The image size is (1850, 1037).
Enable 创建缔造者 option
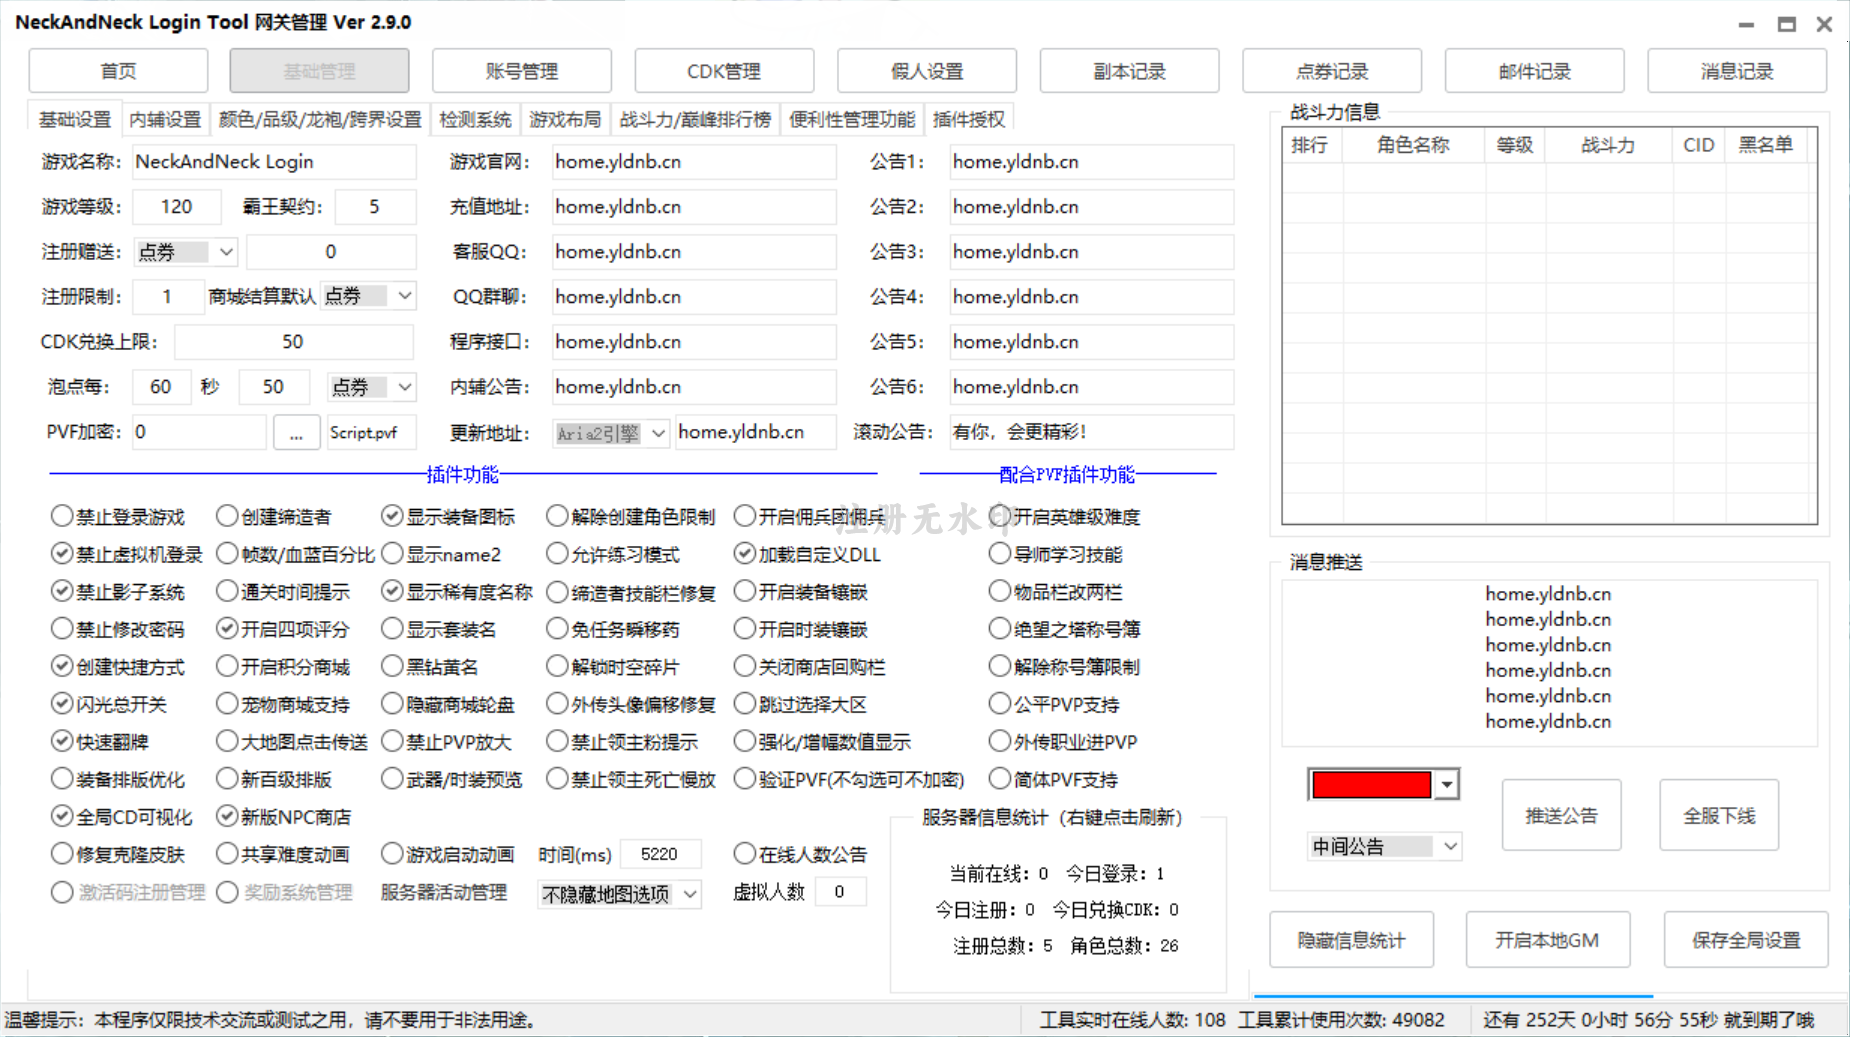click(273, 516)
